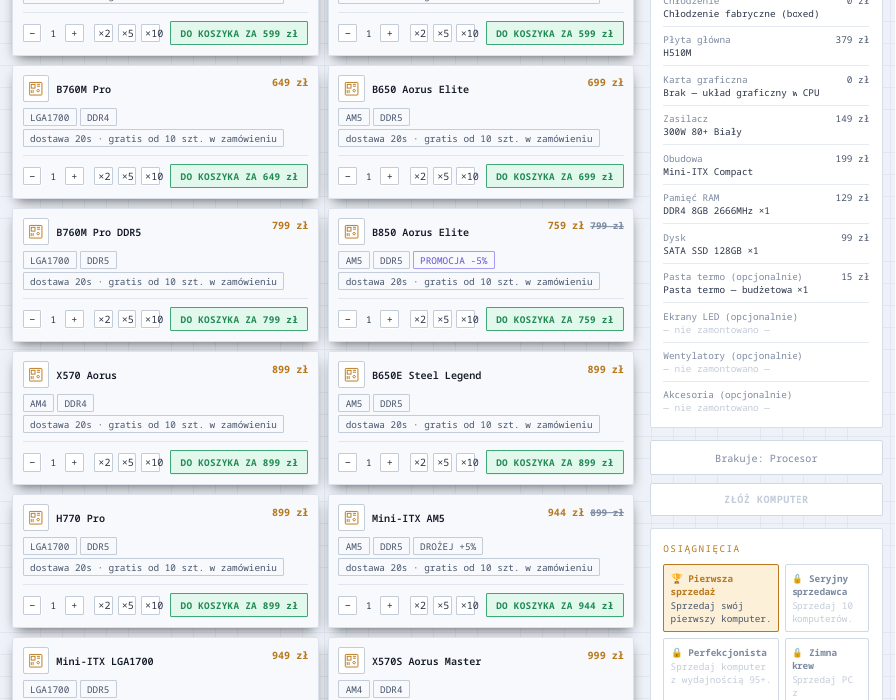Set B650E Steel Legend multiplier ×5
The image size is (896, 700).
443,462
